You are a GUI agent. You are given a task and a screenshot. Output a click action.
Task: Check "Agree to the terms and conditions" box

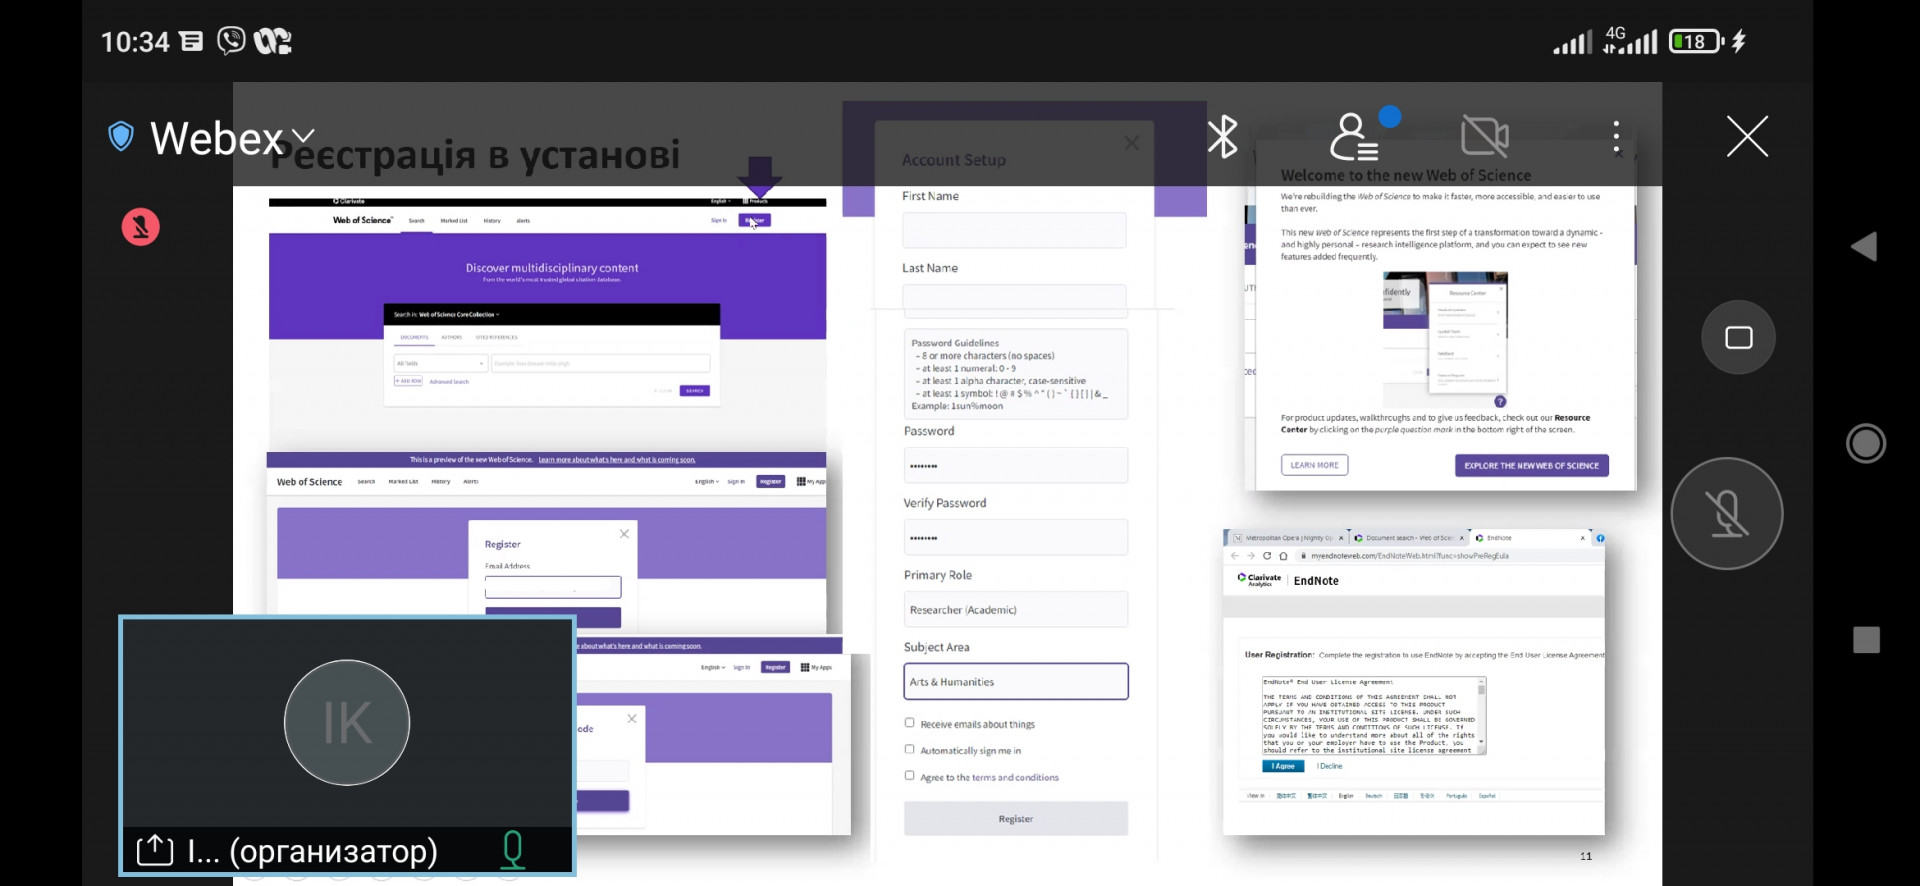click(909, 775)
